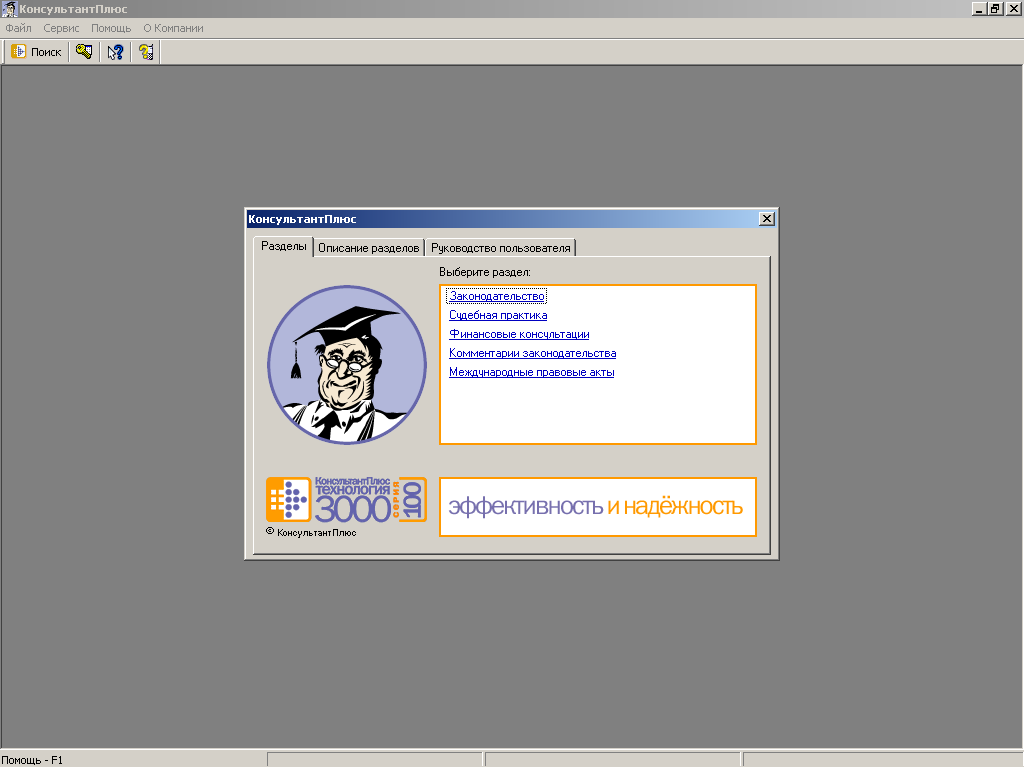The height and width of the screenshot is (768, 1024).
Task: Switch to the Разделы tab
Action: [283, 246]
